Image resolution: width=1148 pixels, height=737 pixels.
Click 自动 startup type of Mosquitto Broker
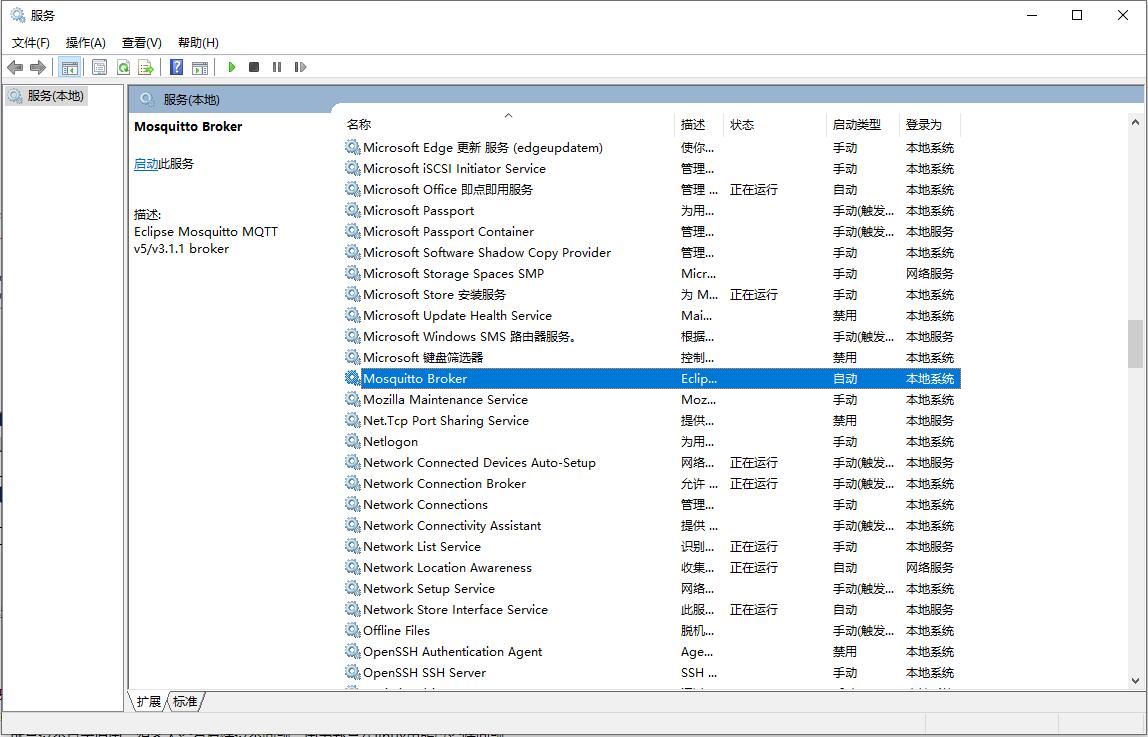pyautogui.click(x=845, y=378)
